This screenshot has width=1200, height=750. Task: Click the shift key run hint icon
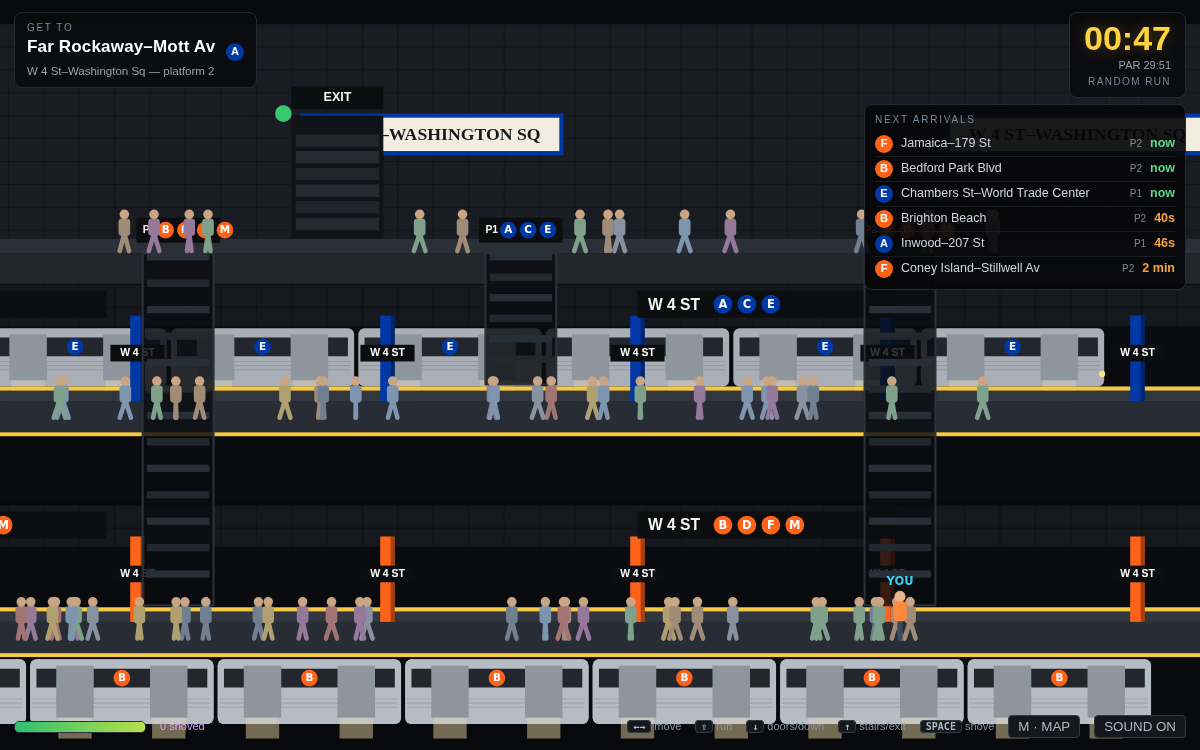click(x=704, y=727)
